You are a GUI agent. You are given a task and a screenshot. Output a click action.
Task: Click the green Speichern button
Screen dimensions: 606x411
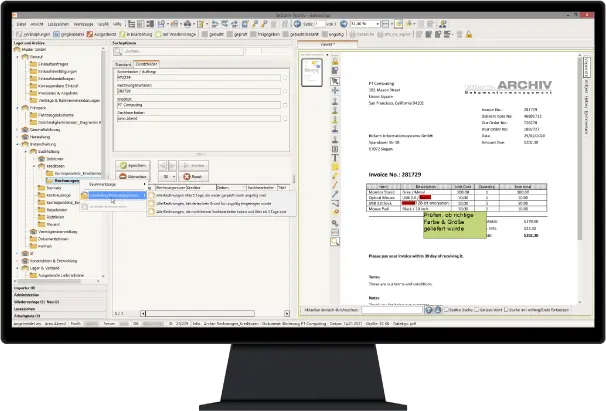click(x=133, y=165)
